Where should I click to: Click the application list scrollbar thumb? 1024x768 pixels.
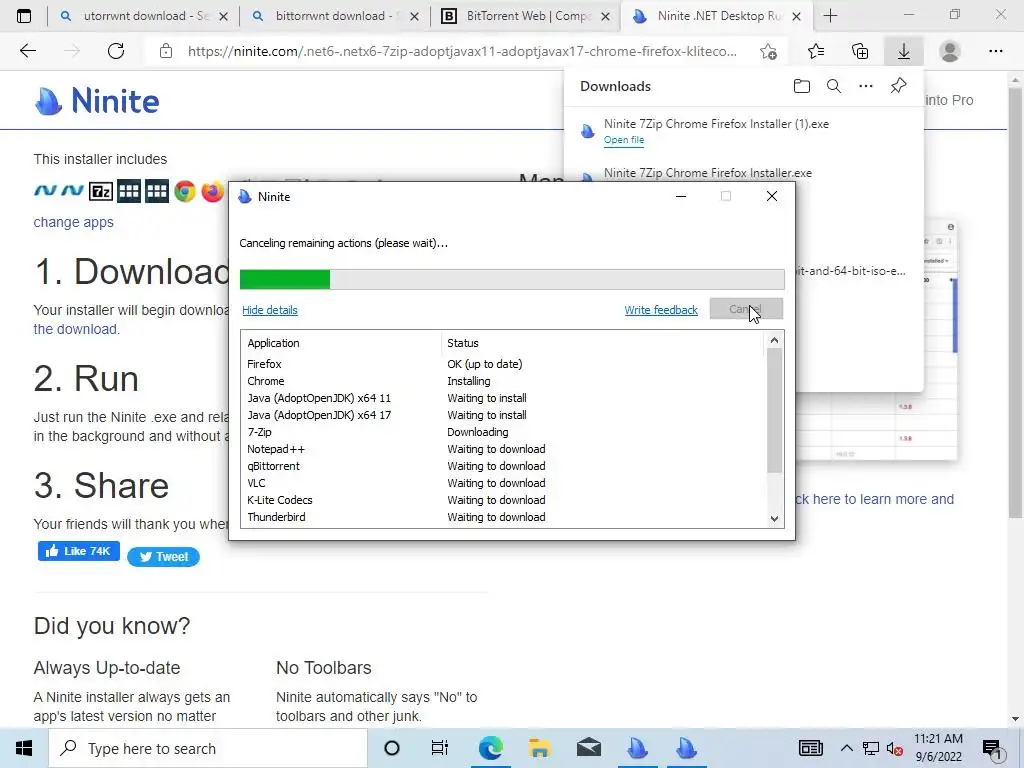[774, 410]
